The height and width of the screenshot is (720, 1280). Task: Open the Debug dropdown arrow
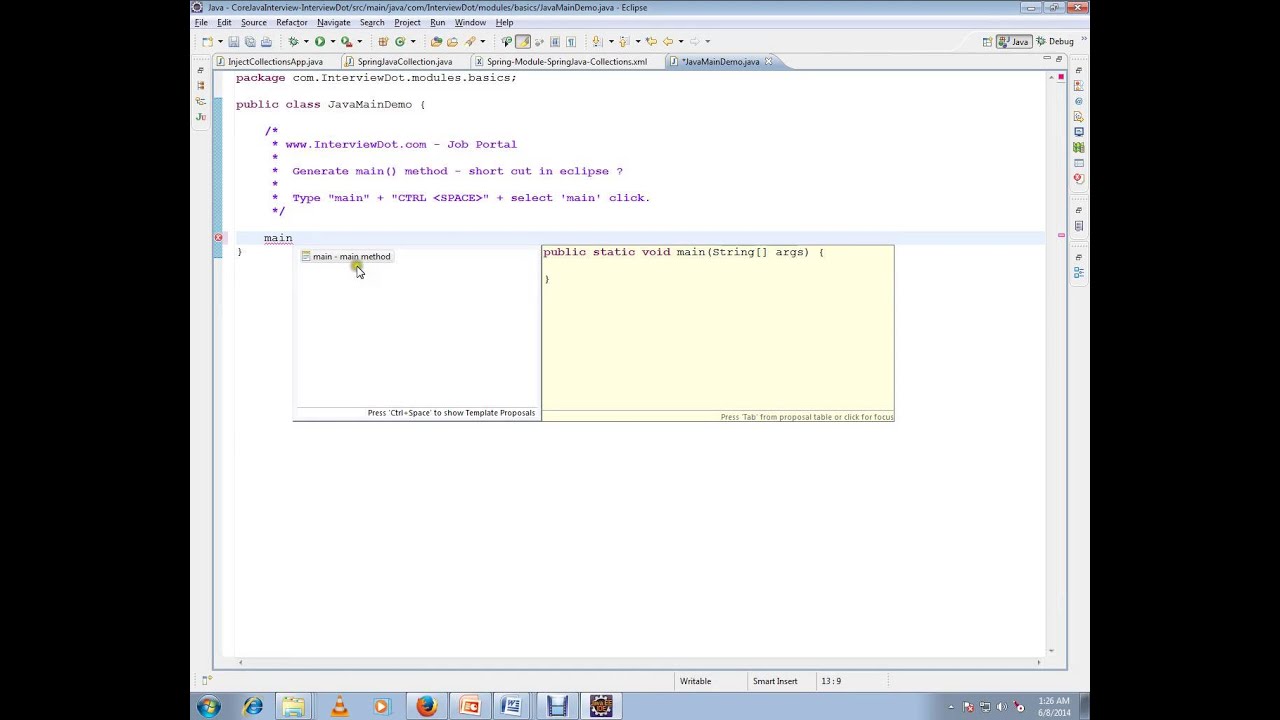point(306,41)
